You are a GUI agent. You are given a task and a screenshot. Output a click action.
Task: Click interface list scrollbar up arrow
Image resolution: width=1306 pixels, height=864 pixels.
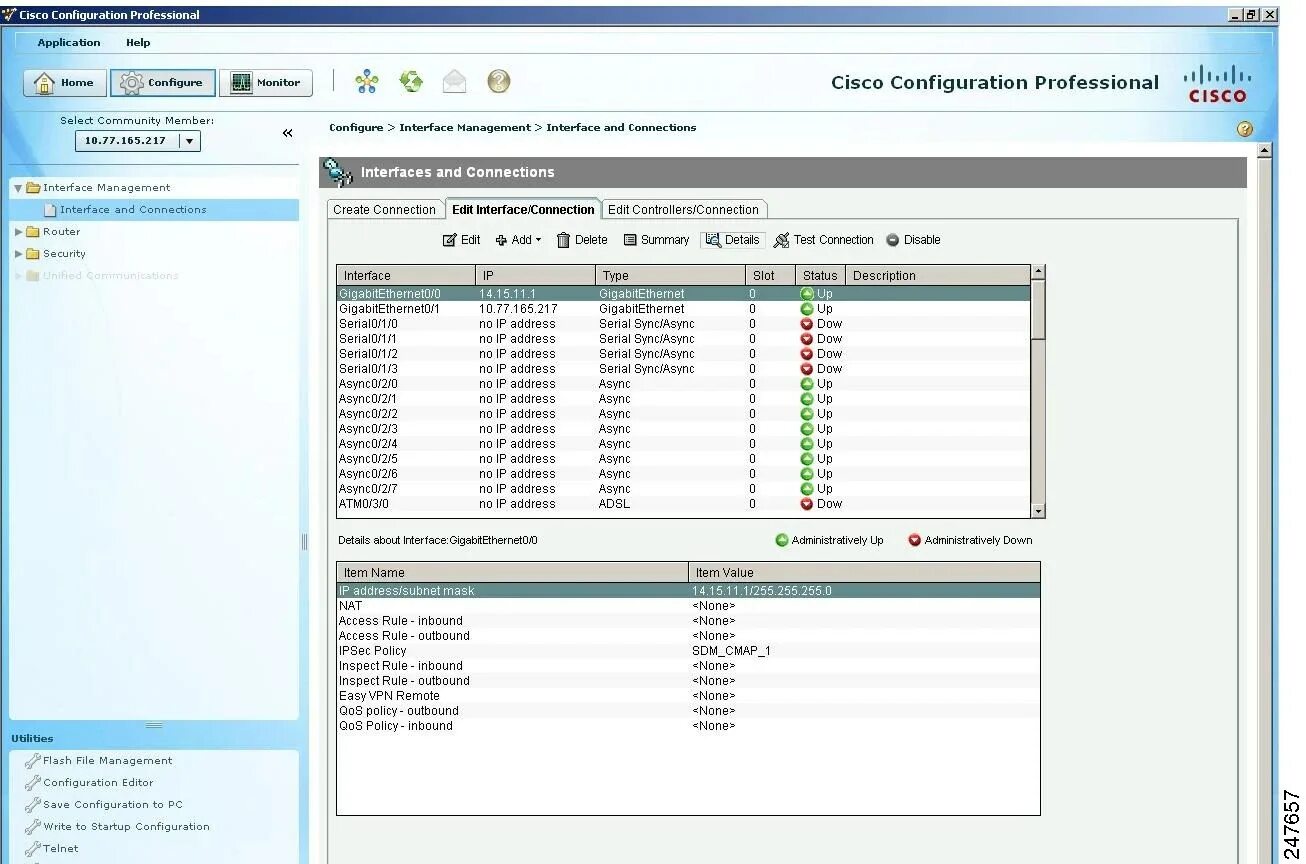[x=1038, y=272]
